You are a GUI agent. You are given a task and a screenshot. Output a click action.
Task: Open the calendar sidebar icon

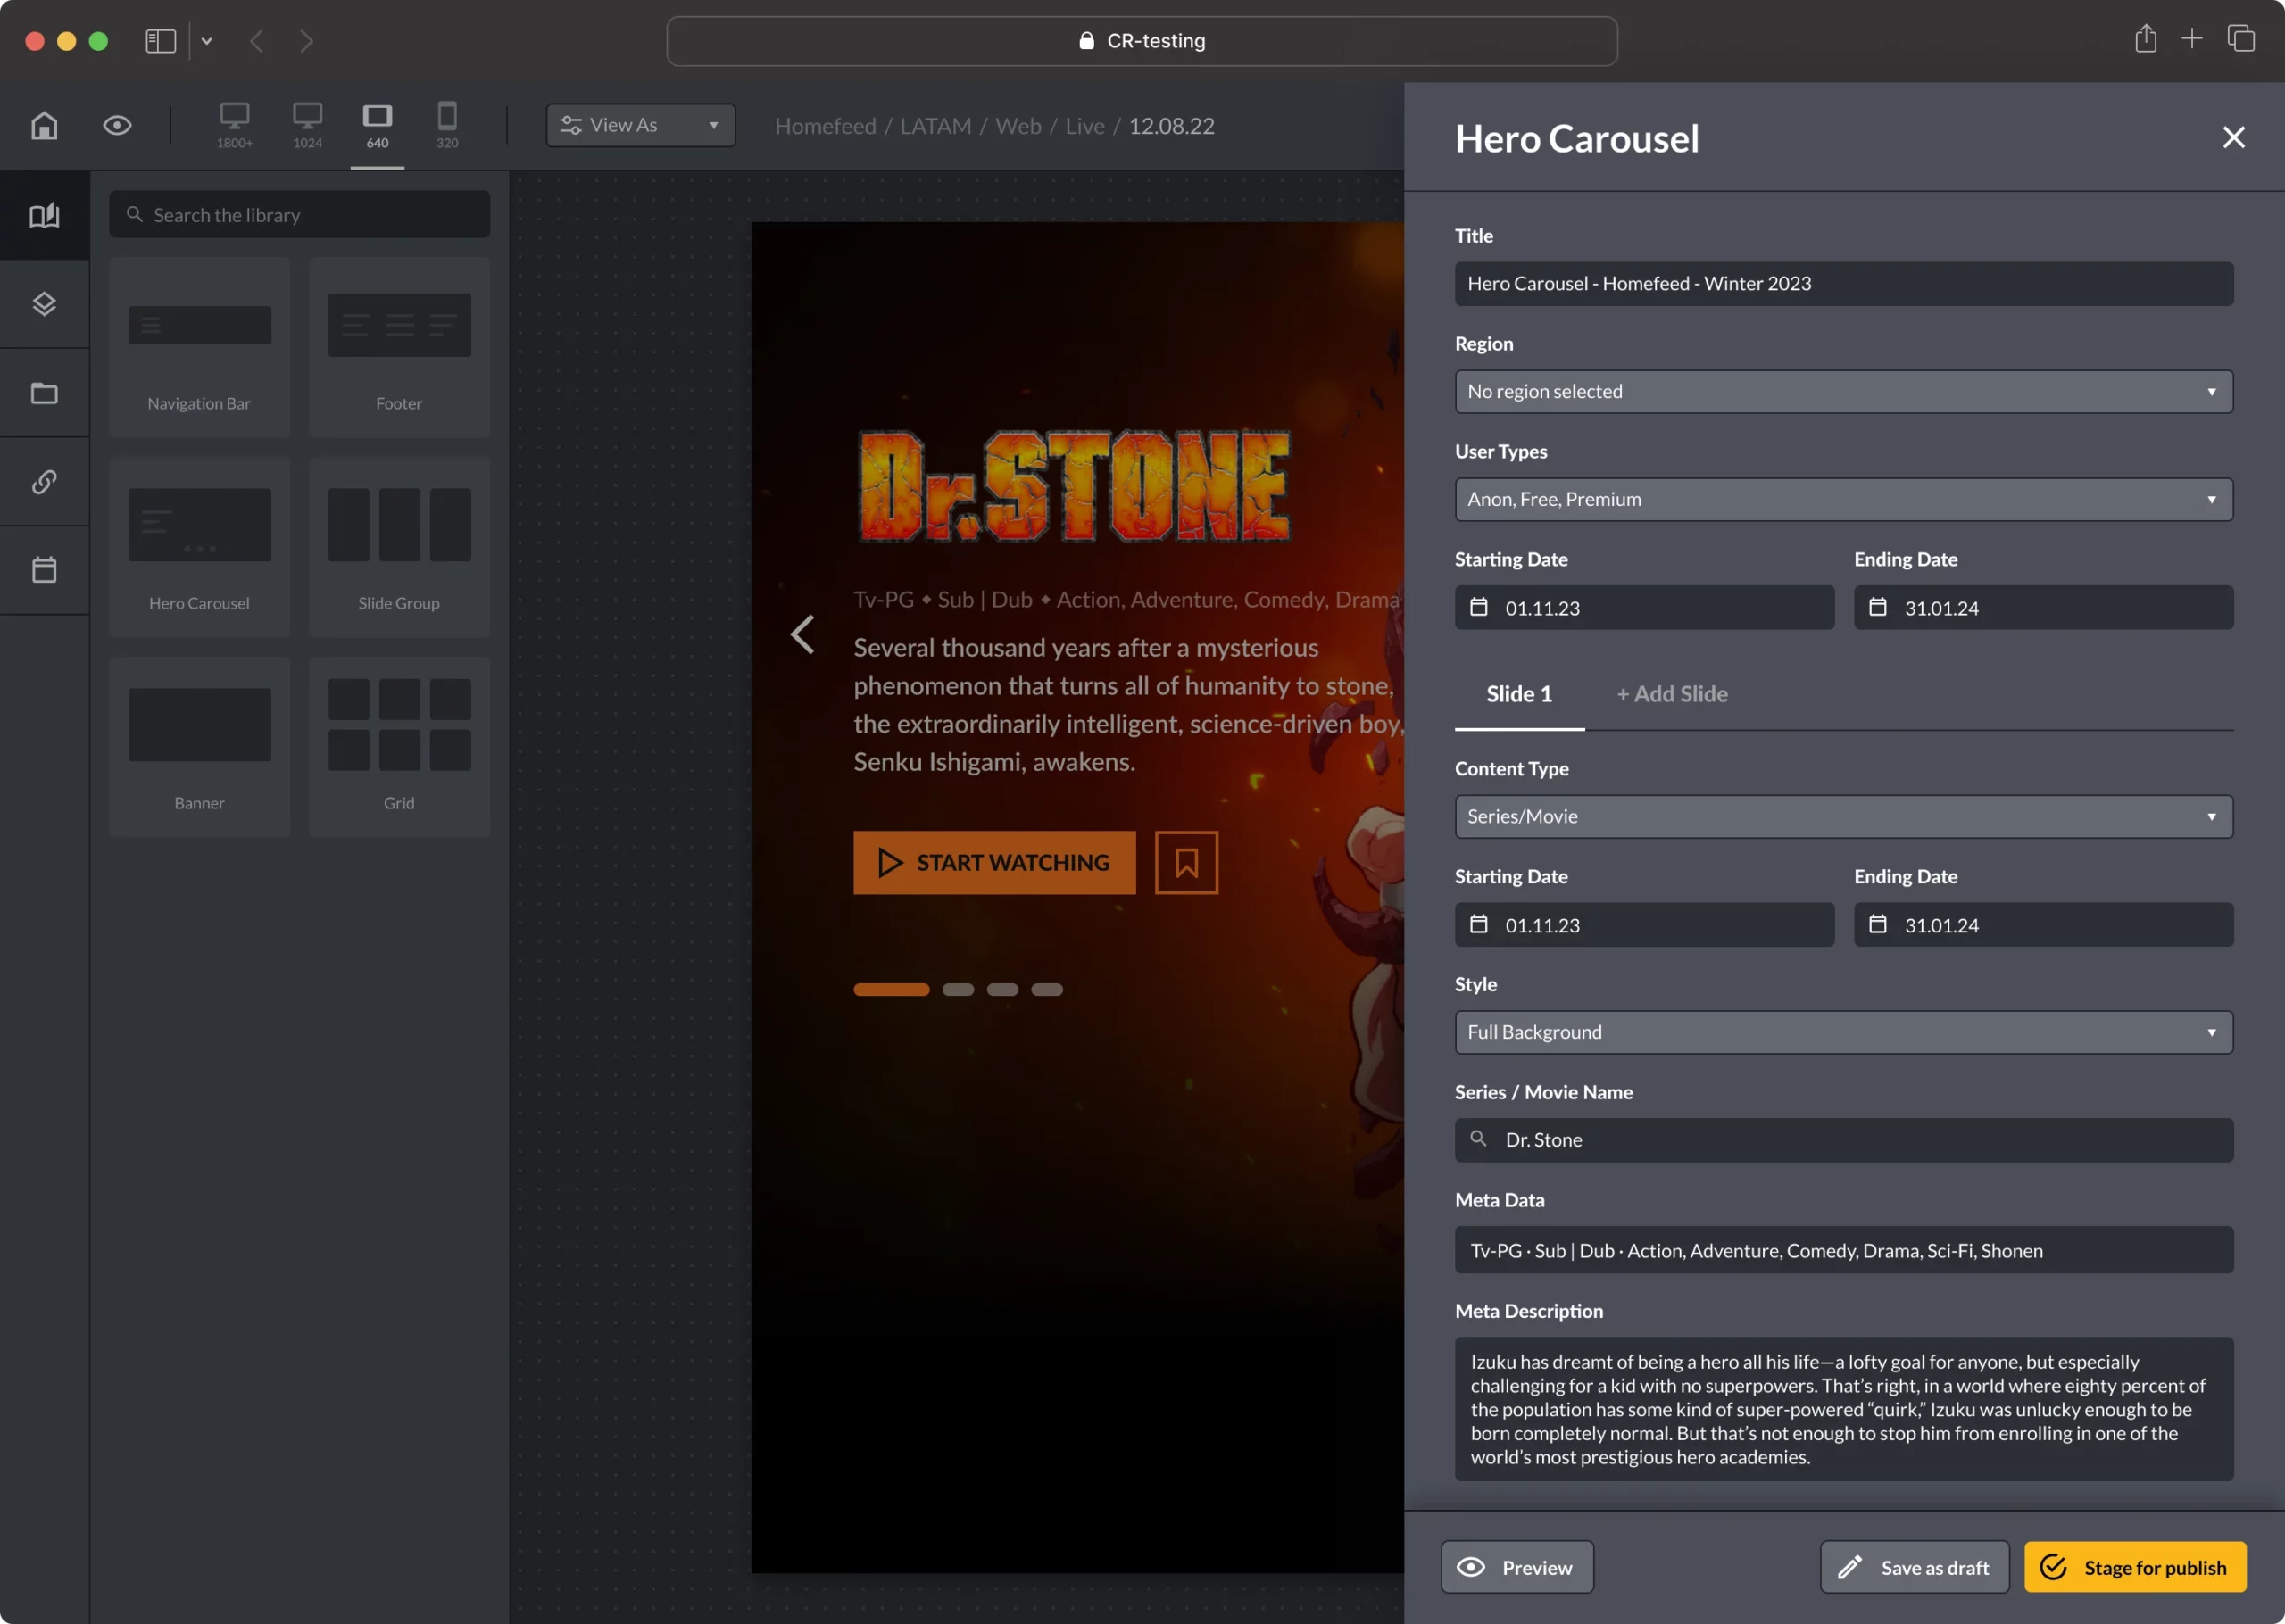pyautogui.click(x=44, y=570)
